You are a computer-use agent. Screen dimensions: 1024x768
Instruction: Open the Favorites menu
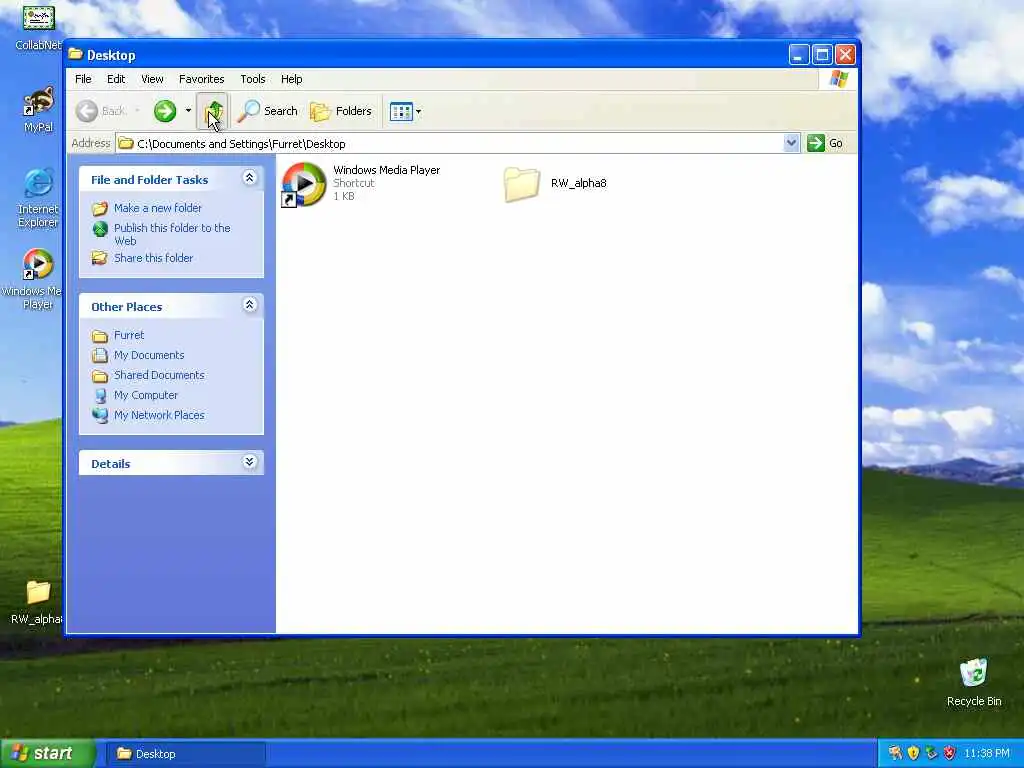click(x=201, y=79)
